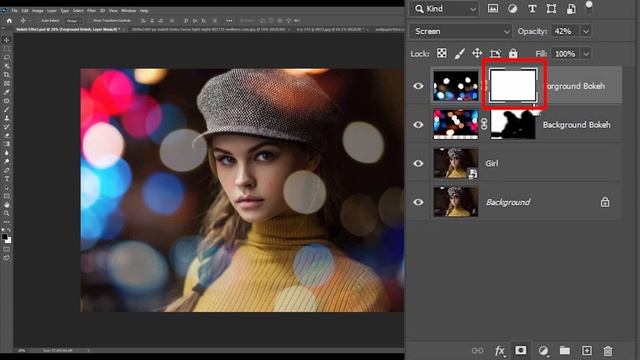This screenshot has width=640, height=360.
Task: Switch to the Bokeh Effect document tab
Action: (68, 29)
